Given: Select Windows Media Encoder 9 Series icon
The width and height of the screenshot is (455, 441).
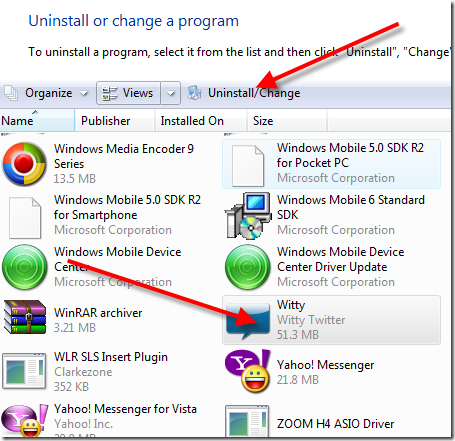Looking at the screenshot, I should tap(24, 164).
